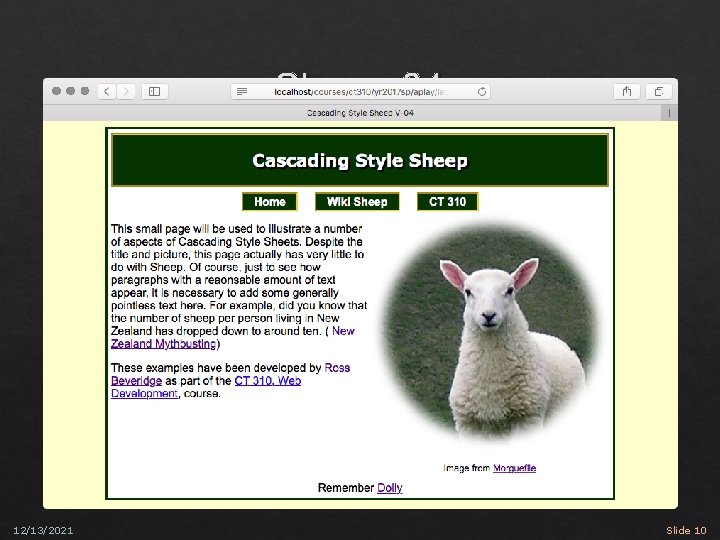Open the Home navigation button

click(270, 202)
